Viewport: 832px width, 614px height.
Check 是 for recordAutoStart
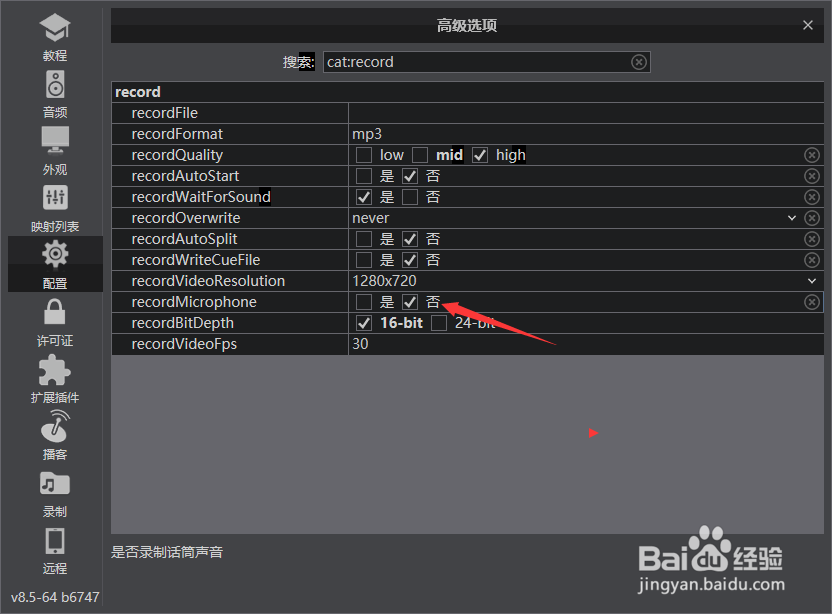click(363, 176)
